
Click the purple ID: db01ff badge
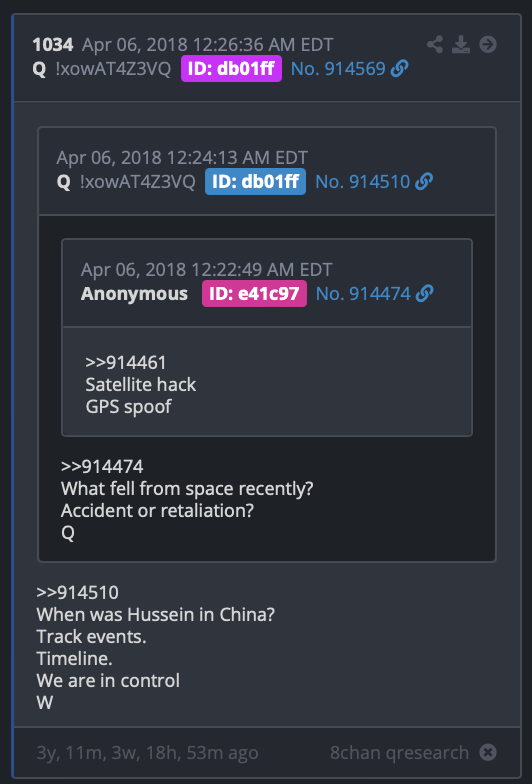pyautogui.click(x=232, y=68)
